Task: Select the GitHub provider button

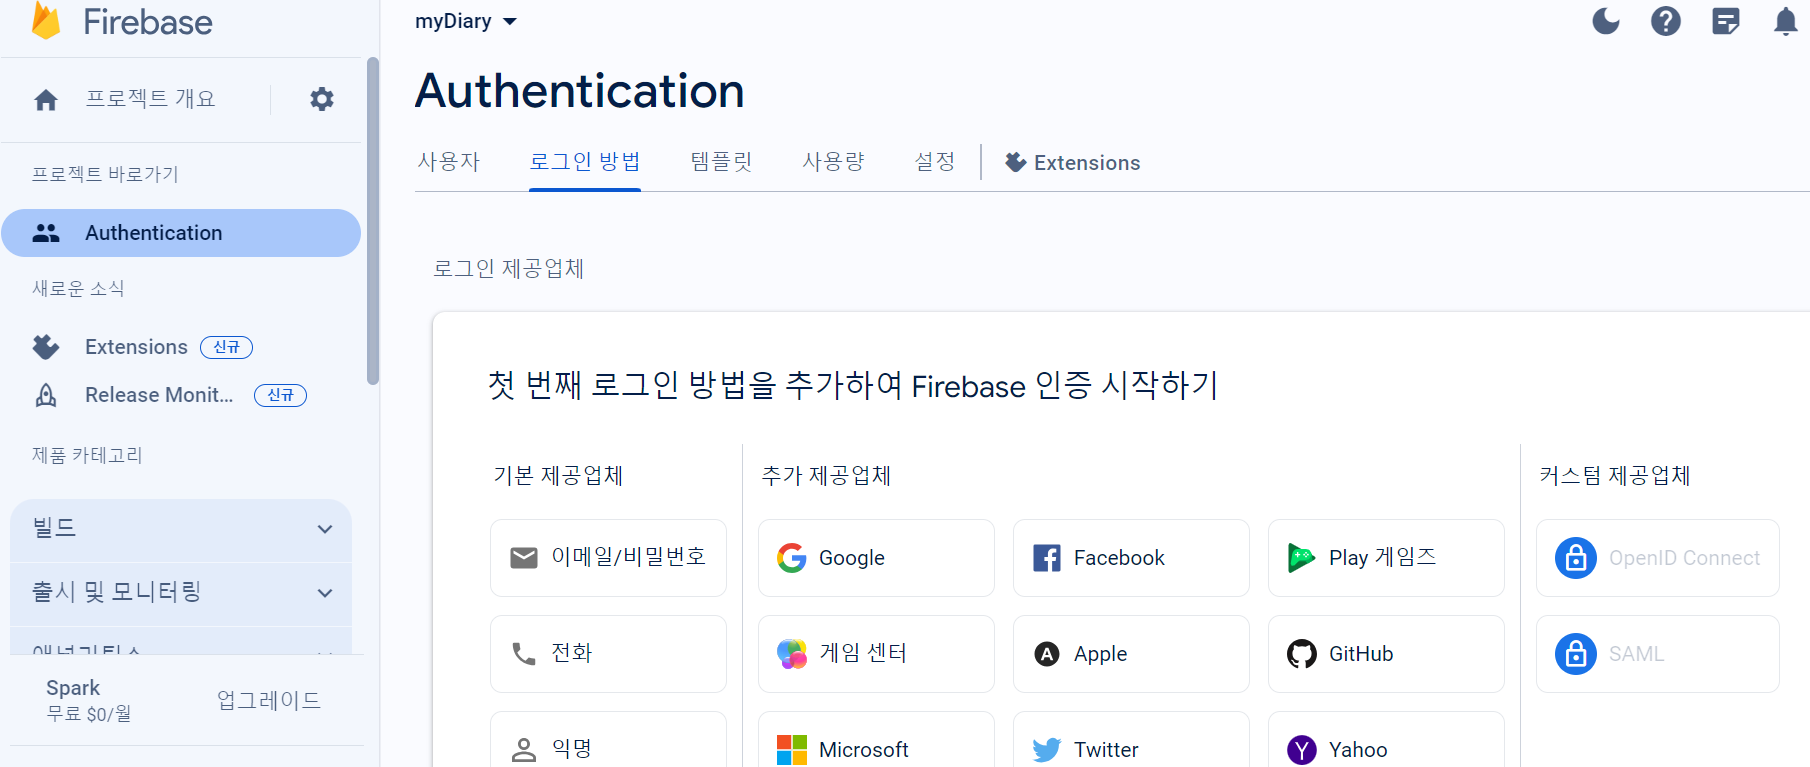Action: pyautogui.click(x=1386, y=654)
